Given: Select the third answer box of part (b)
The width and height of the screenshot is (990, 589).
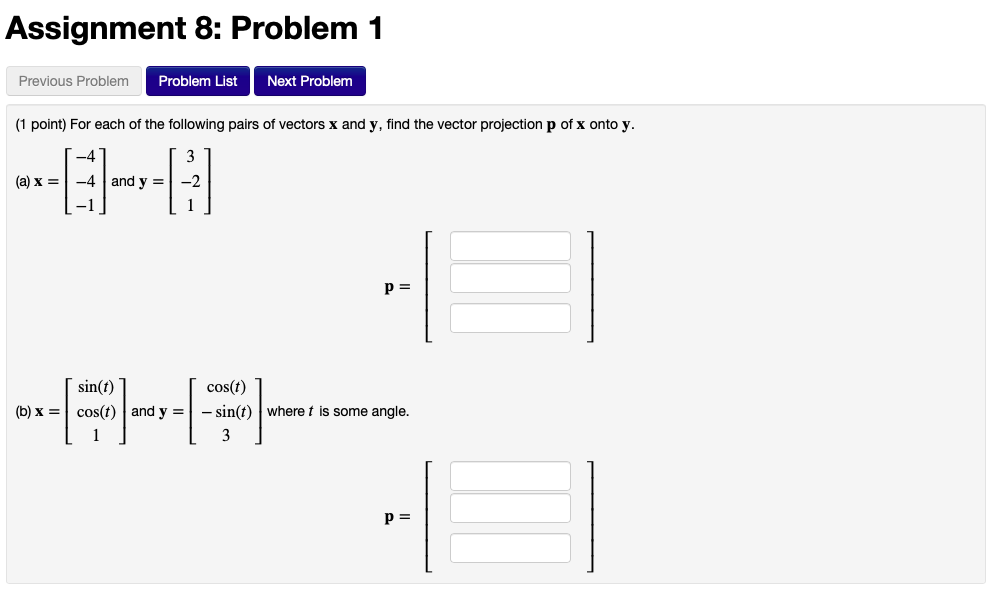Looking at the screenshot, I should [x=510, y=547].
